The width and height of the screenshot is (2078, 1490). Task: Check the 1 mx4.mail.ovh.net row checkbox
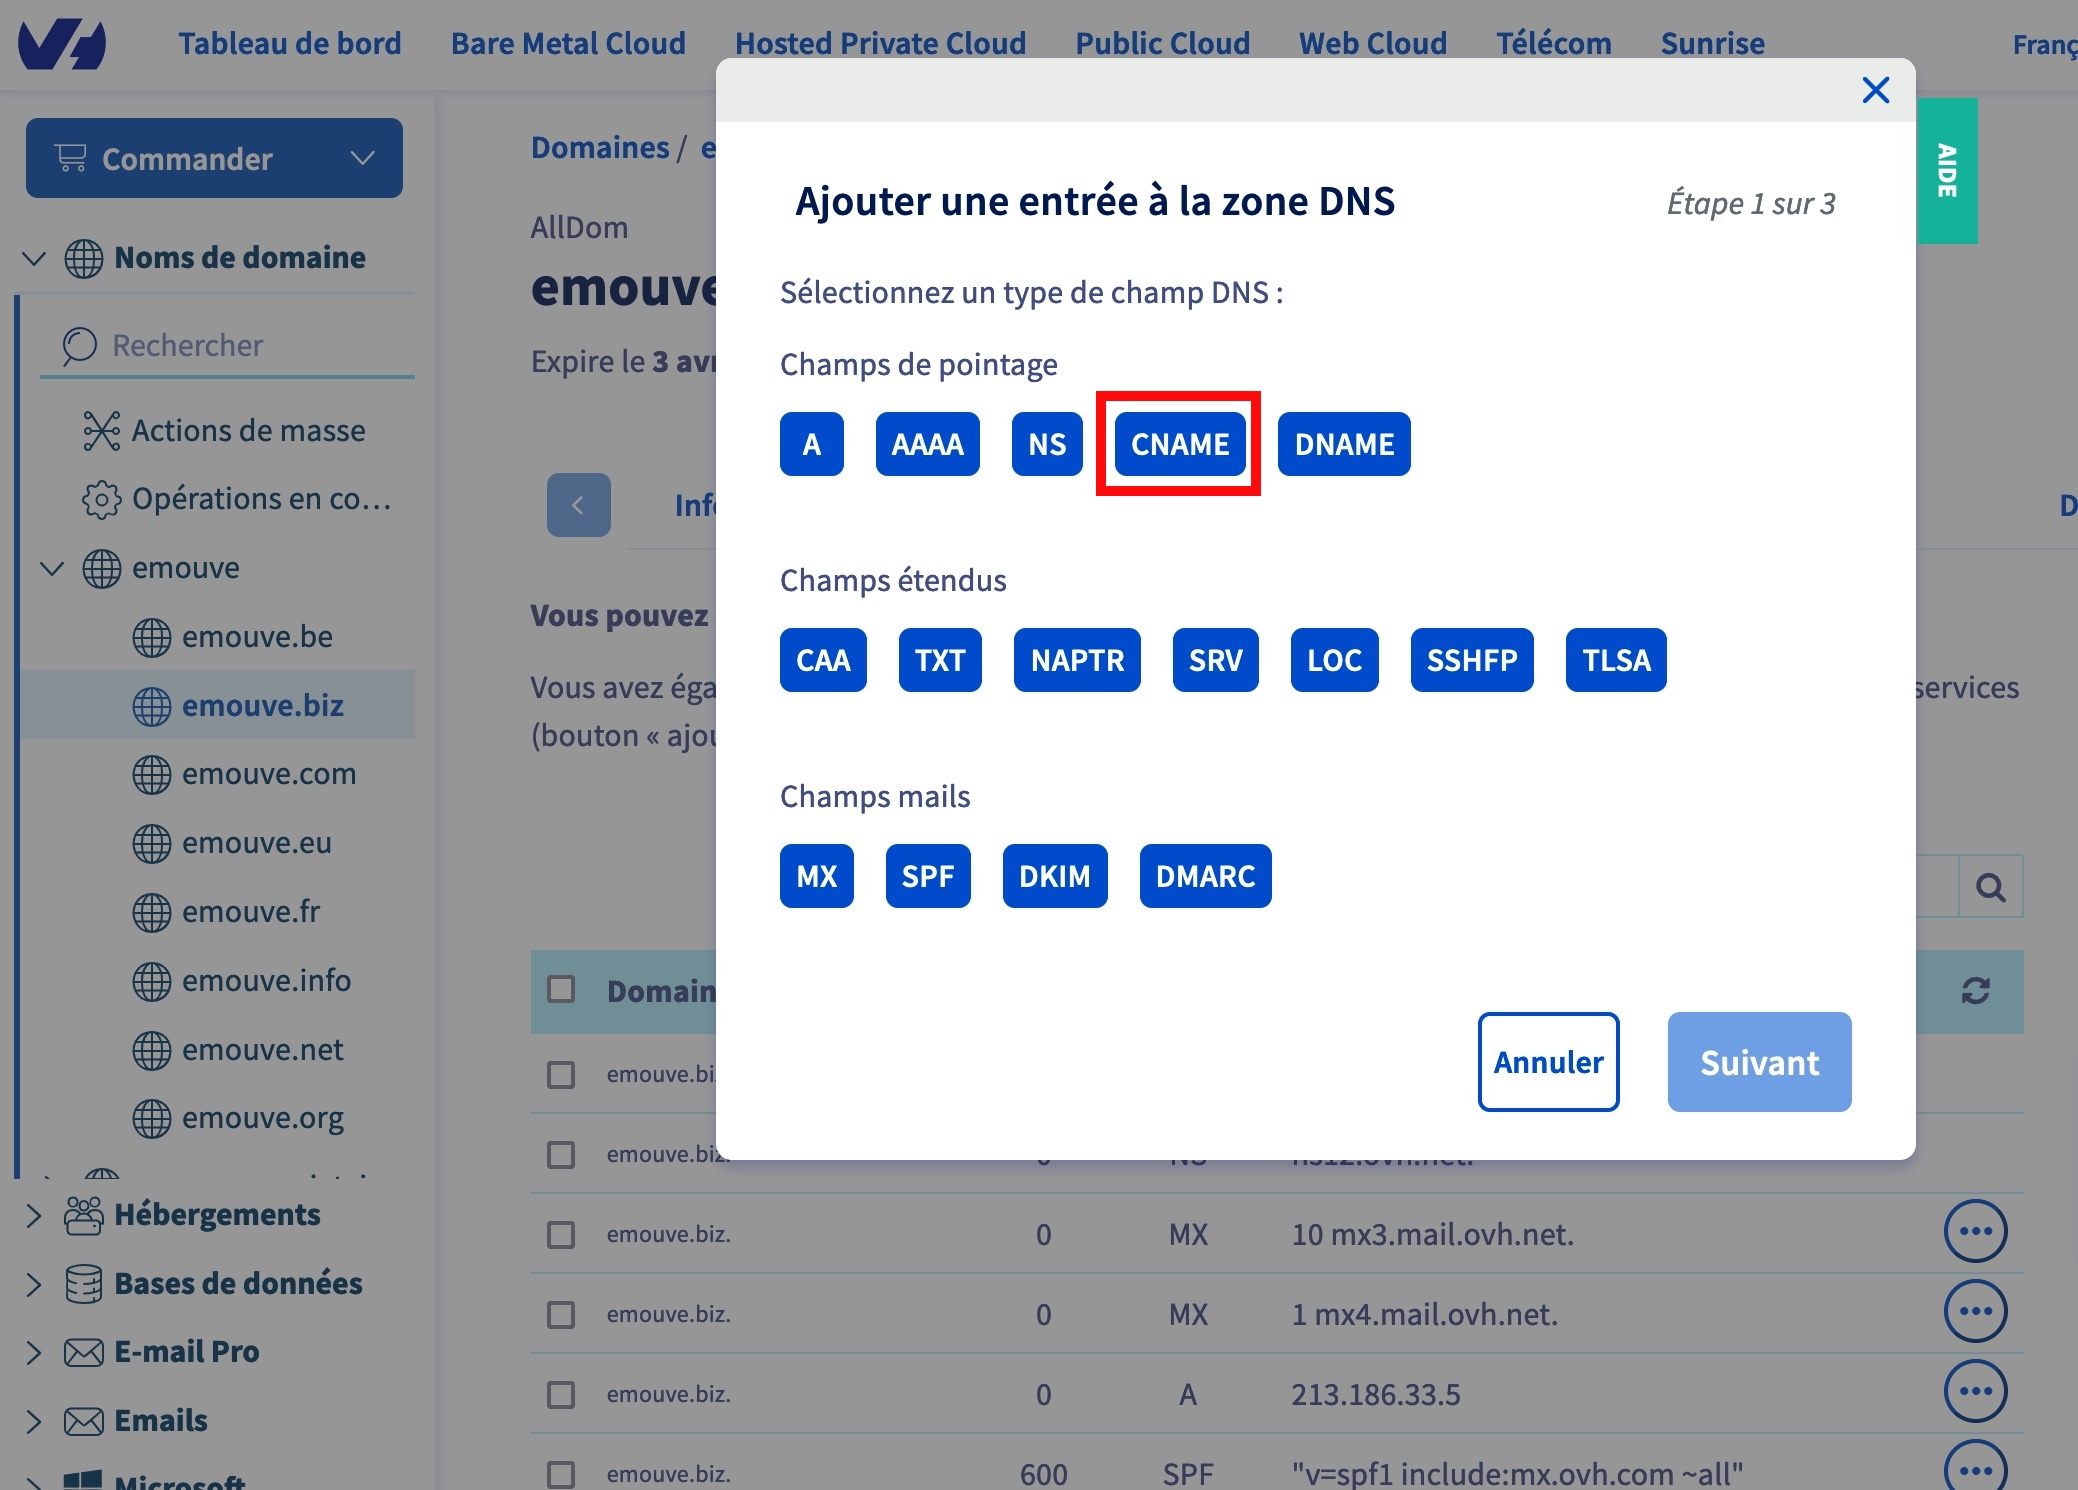(x=561, y=1315)
